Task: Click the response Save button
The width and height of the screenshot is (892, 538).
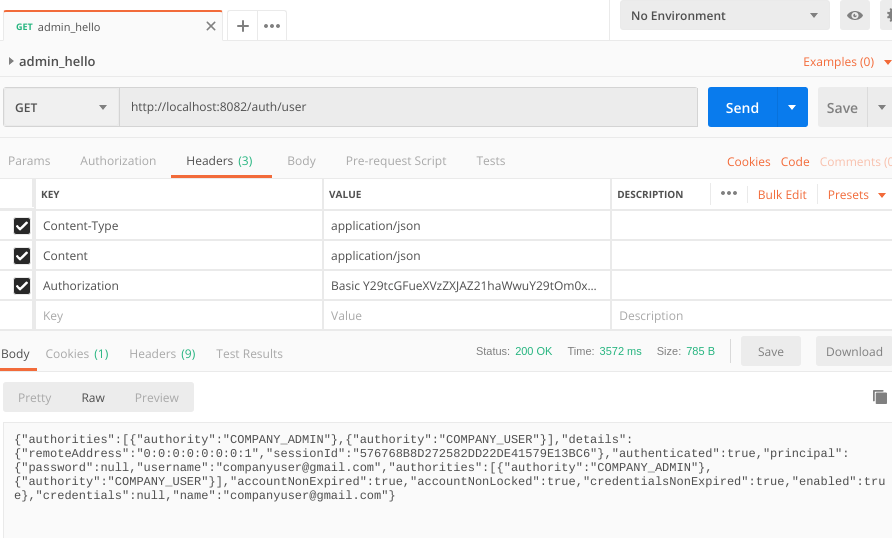Action: (771, 351)
